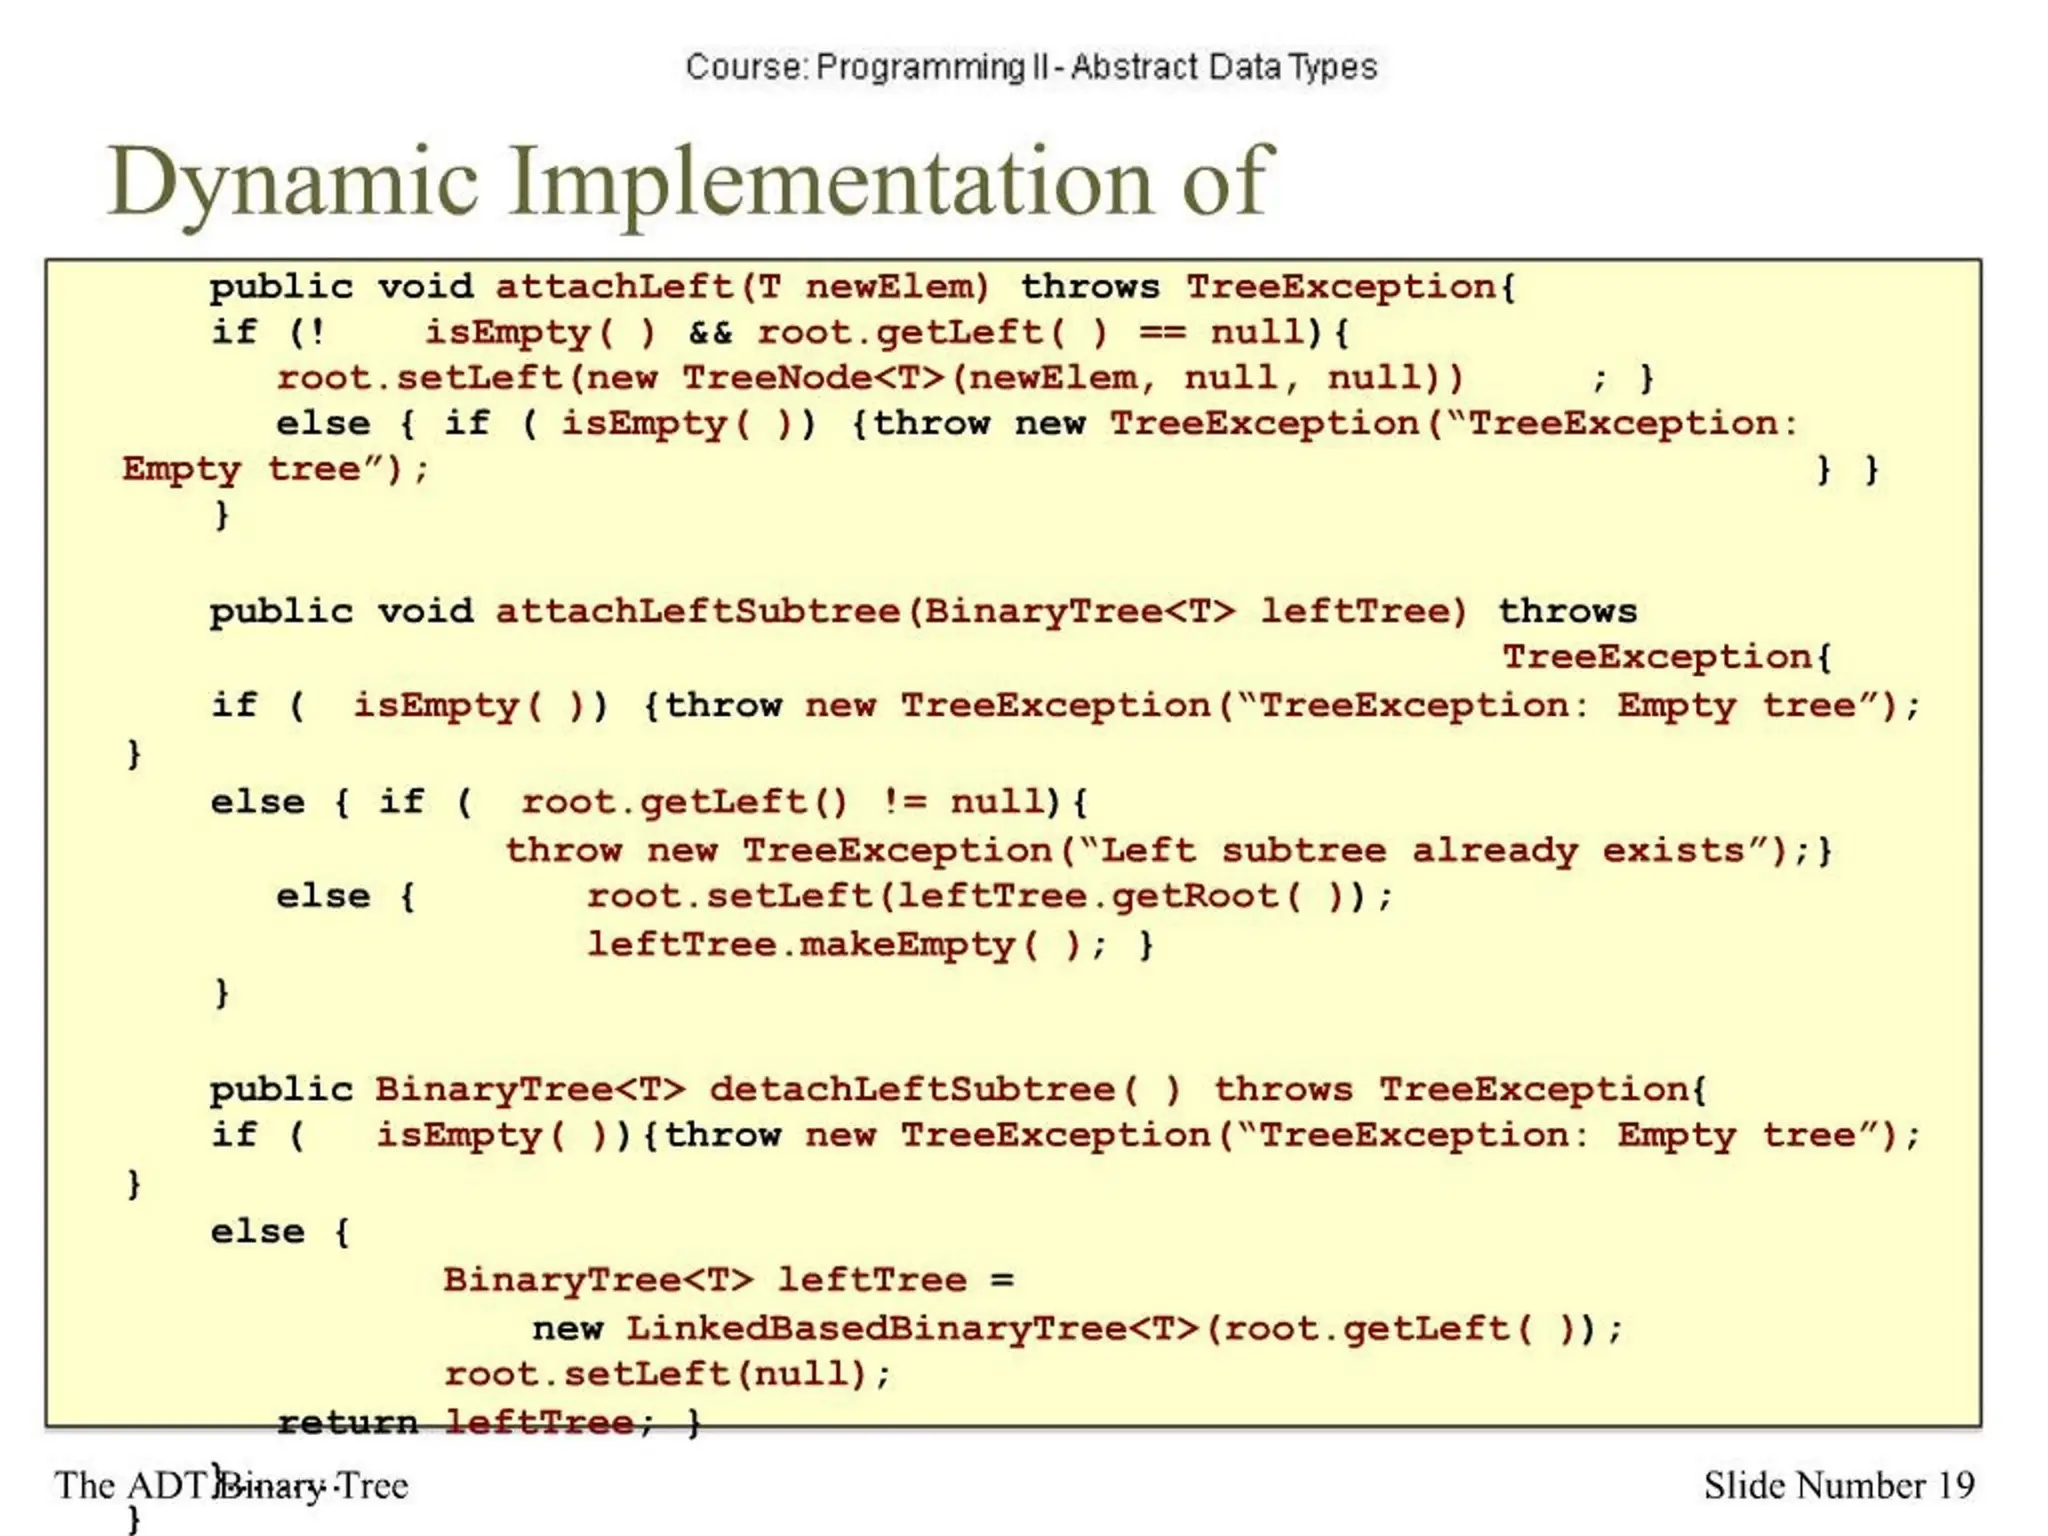This screenshot has width=2048, height=1536.
Task: Click 'Slide Number 19' footer text
Action: point(1838,1485)
